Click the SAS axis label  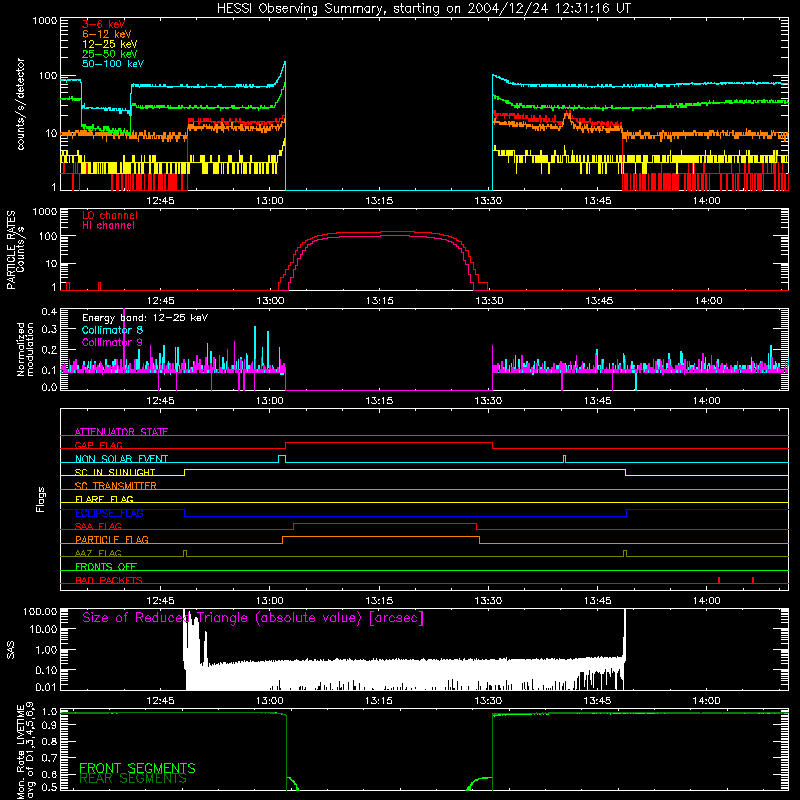10,650
